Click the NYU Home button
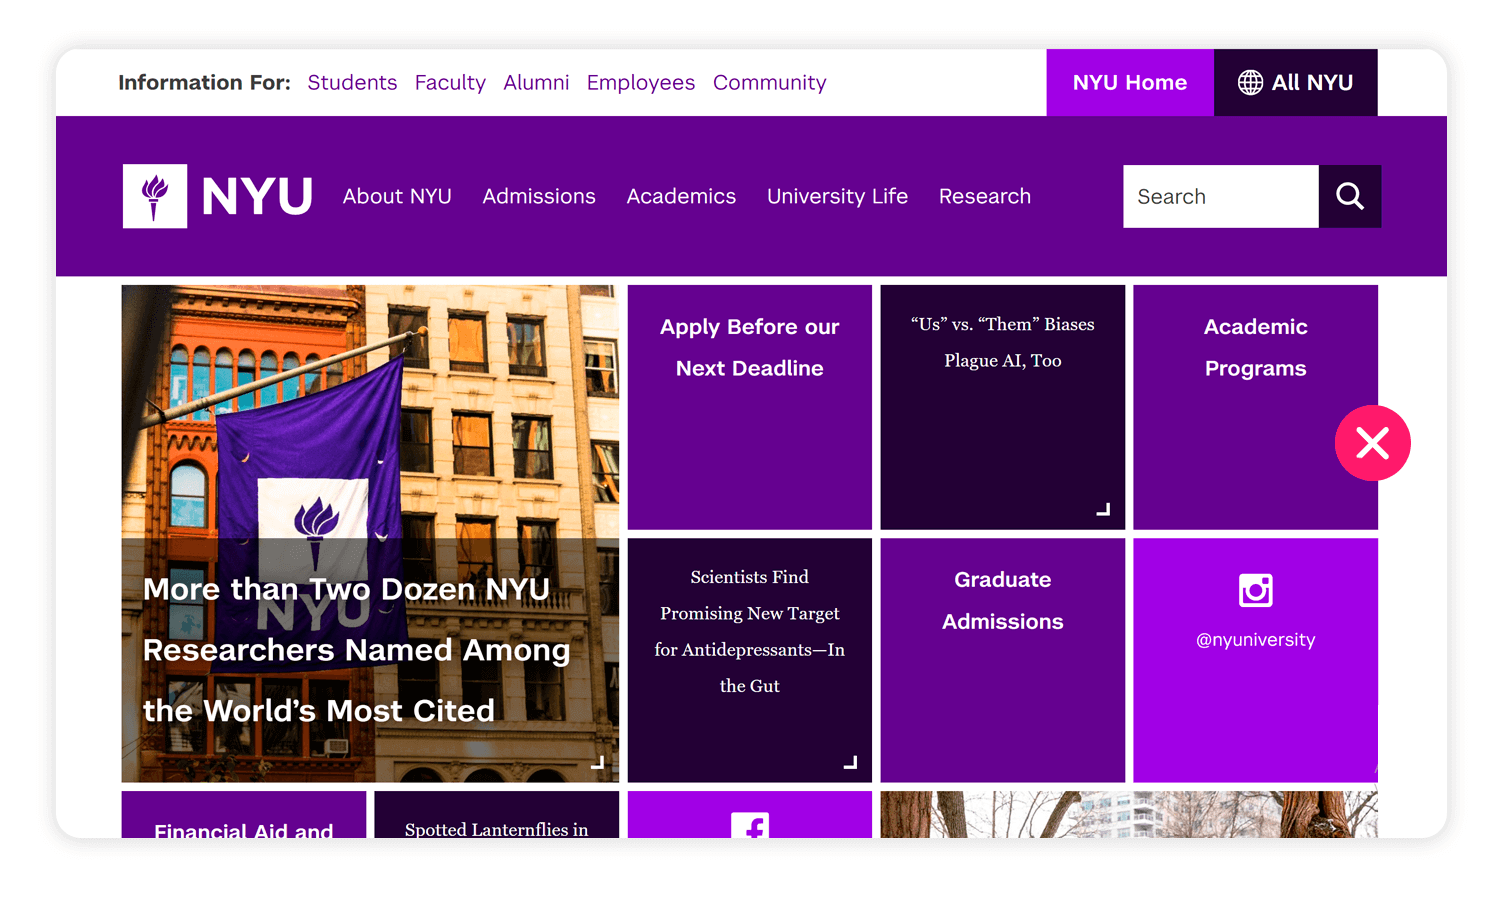 (1130, 83)
